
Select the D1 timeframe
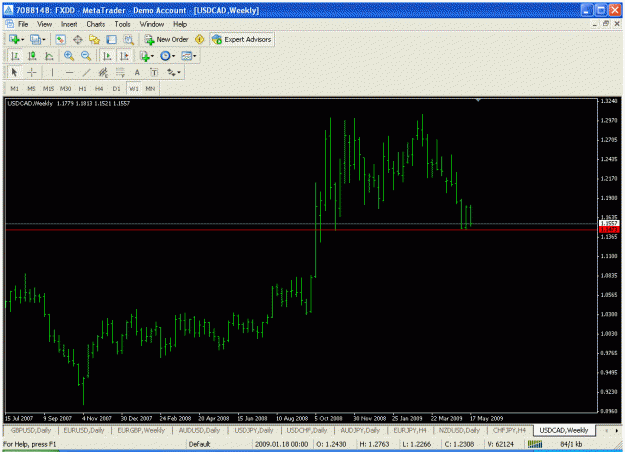click(x=116, y=88)
